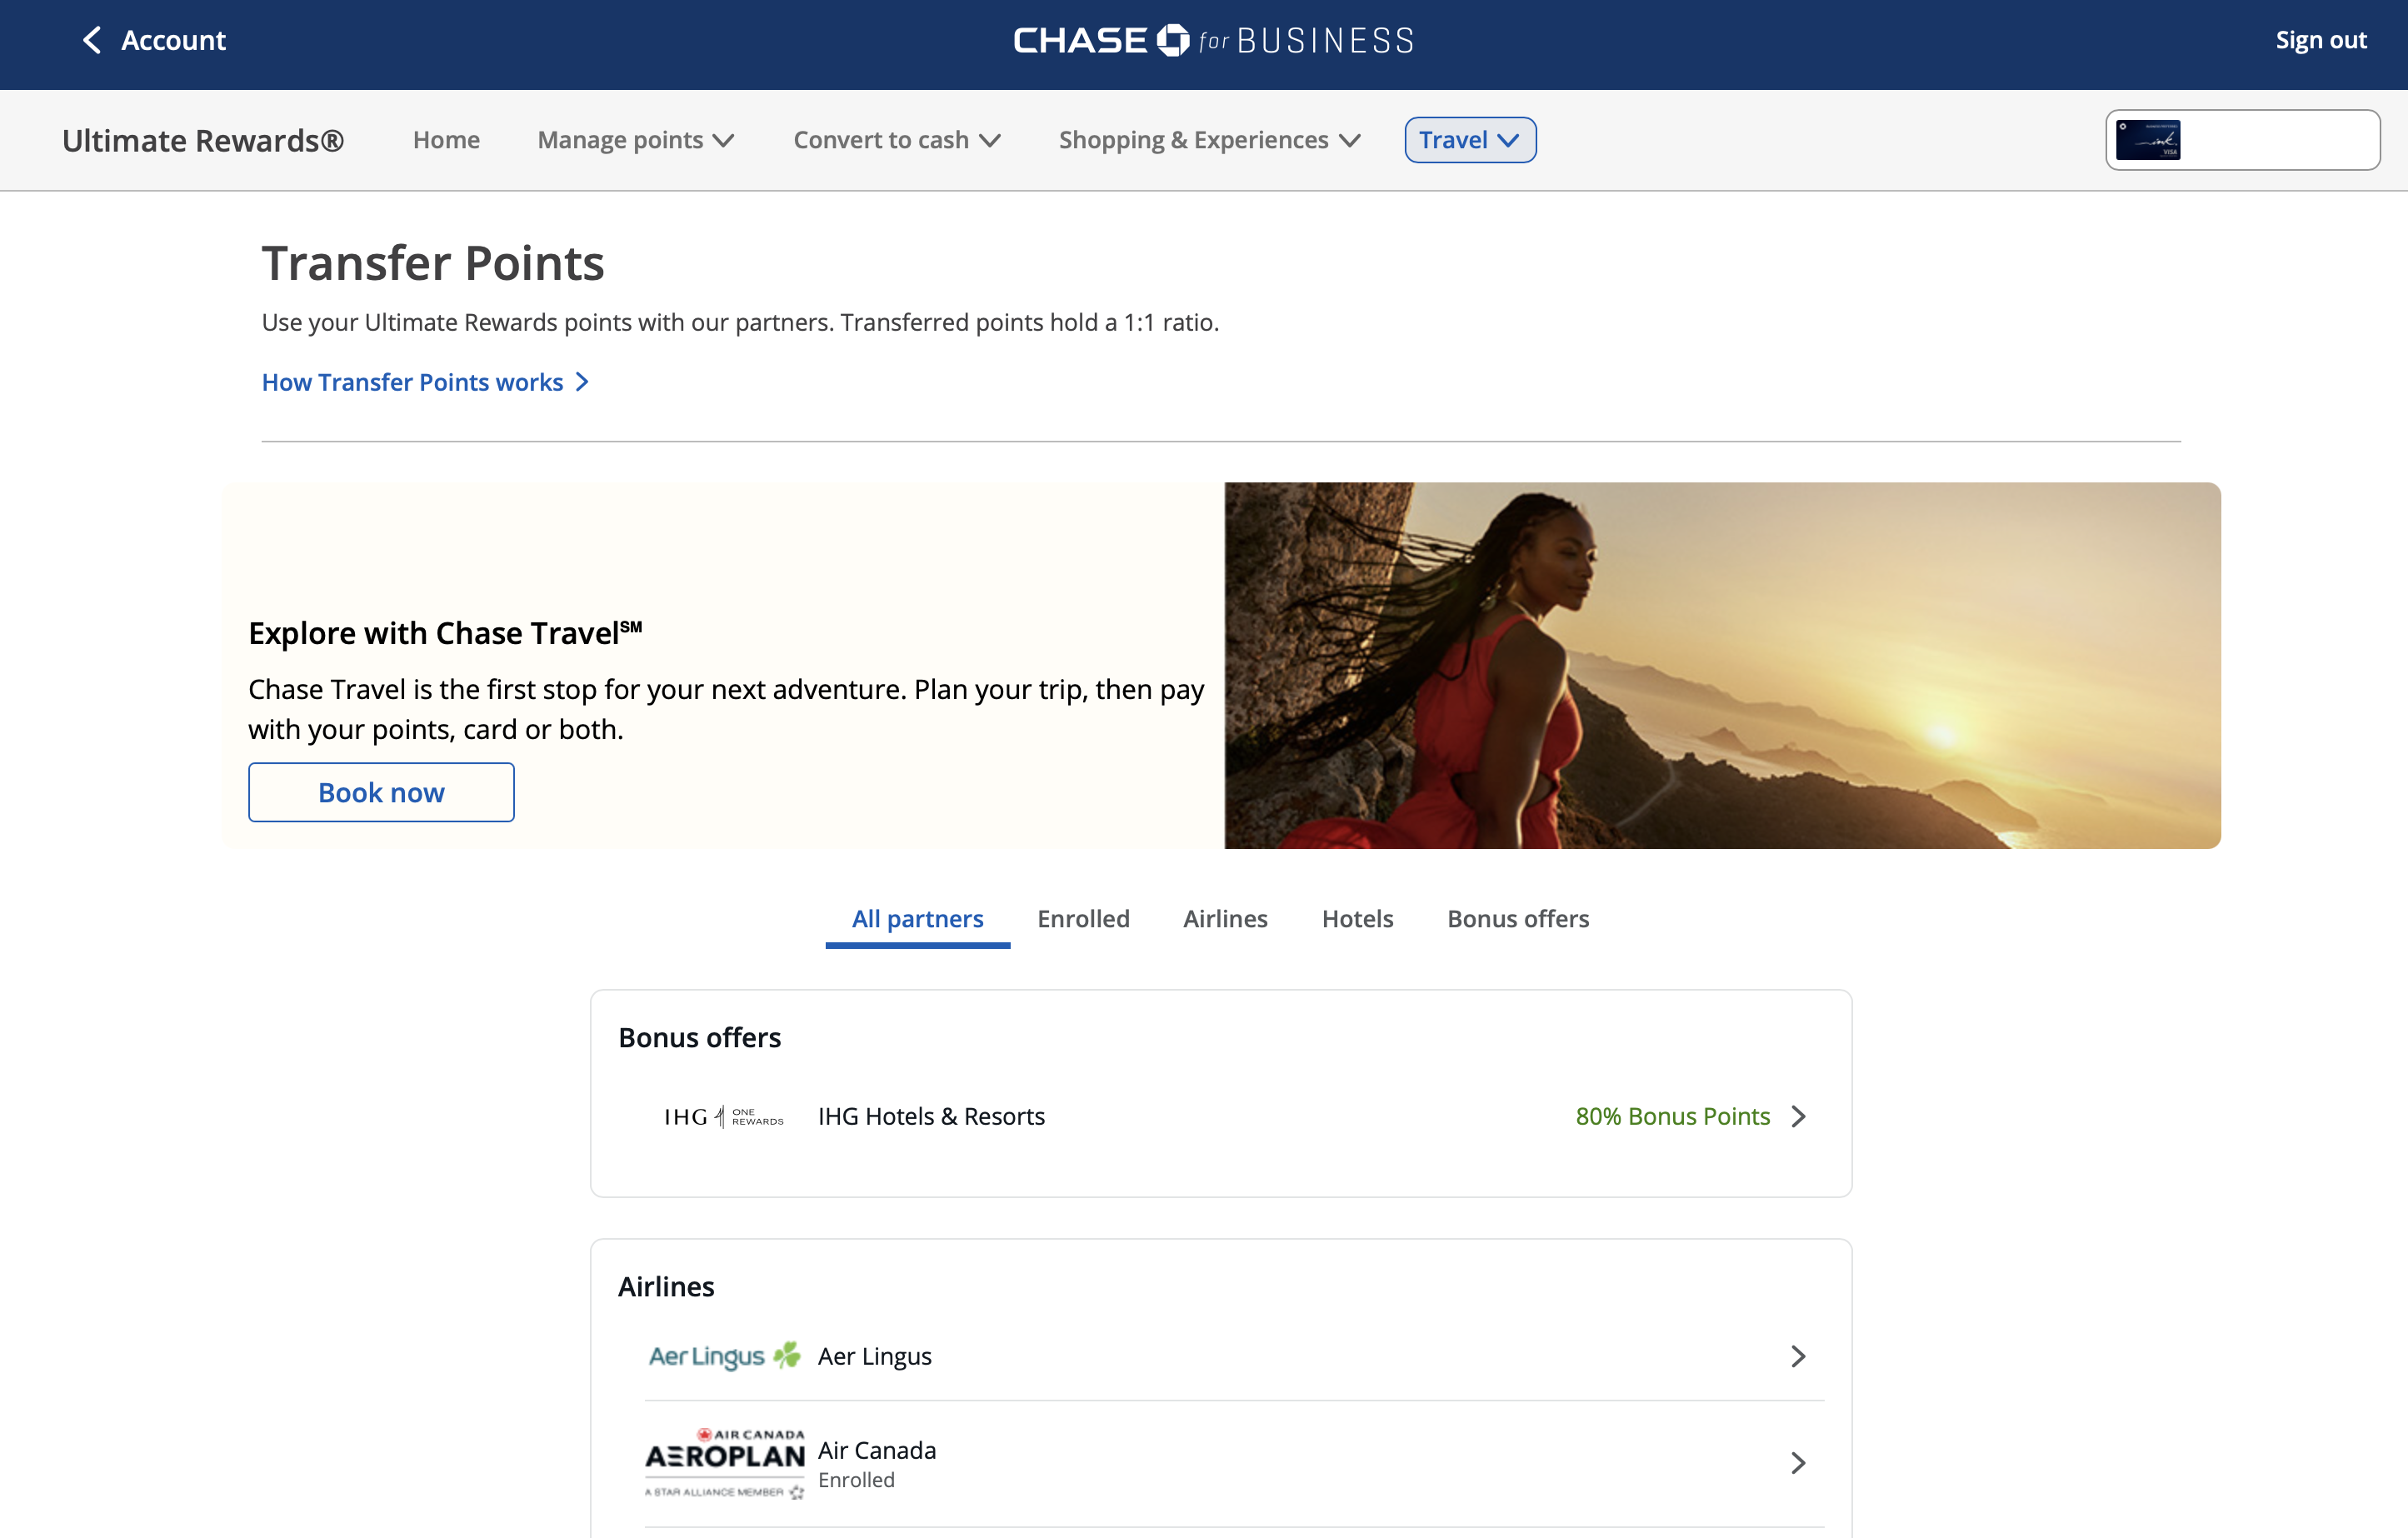Go to the Home menu item
2408x1538 pixels.
pos(446,140)
